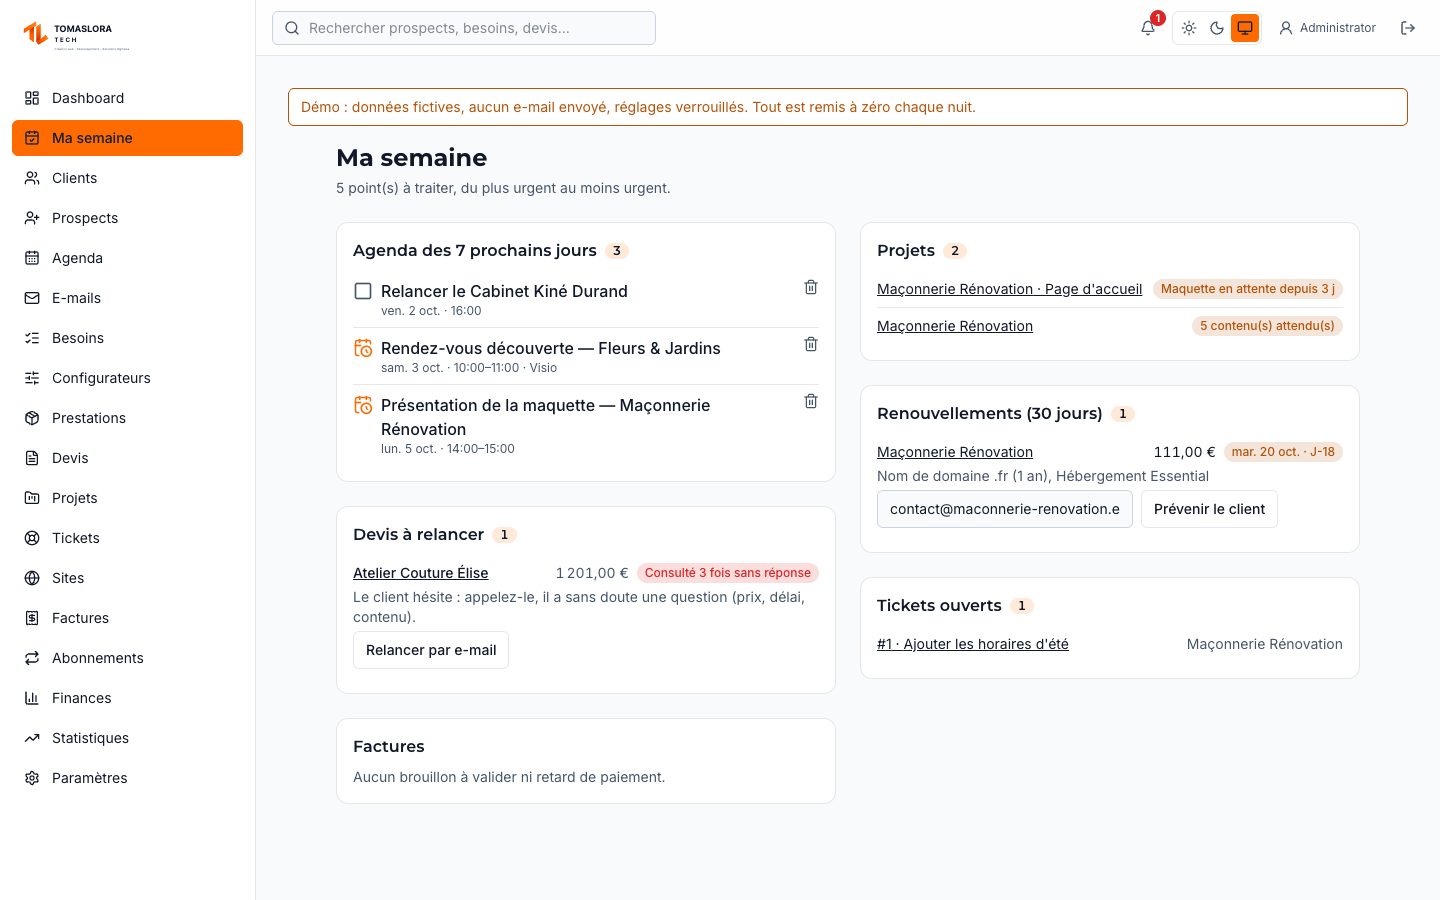Viewport: 1440px width, 900px height.
Task: Navigate to Finances
Action: click(x=127, y=698)
